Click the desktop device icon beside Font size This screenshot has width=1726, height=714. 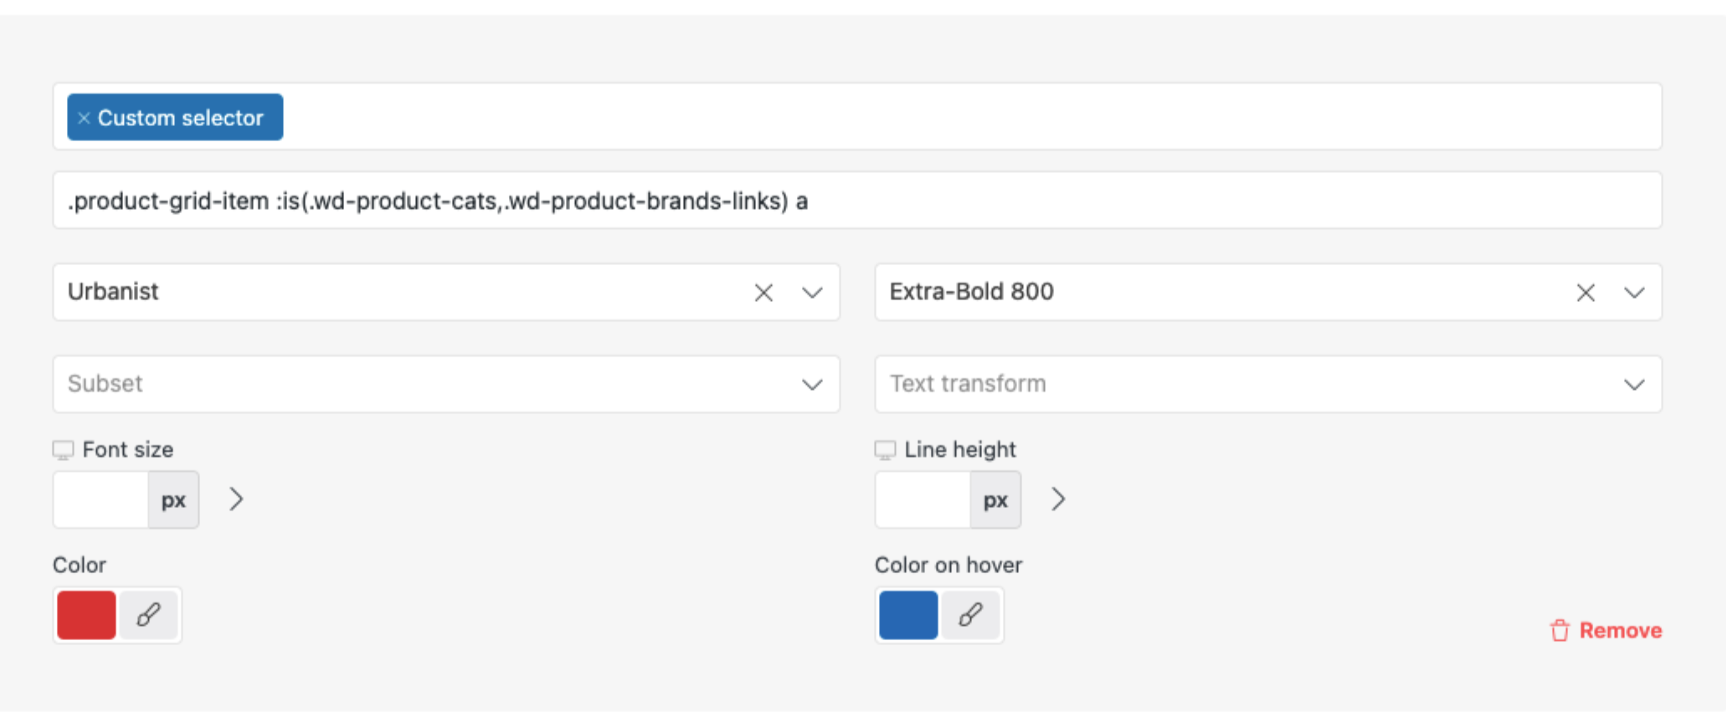pyautogui.click(x=63, y=450)
